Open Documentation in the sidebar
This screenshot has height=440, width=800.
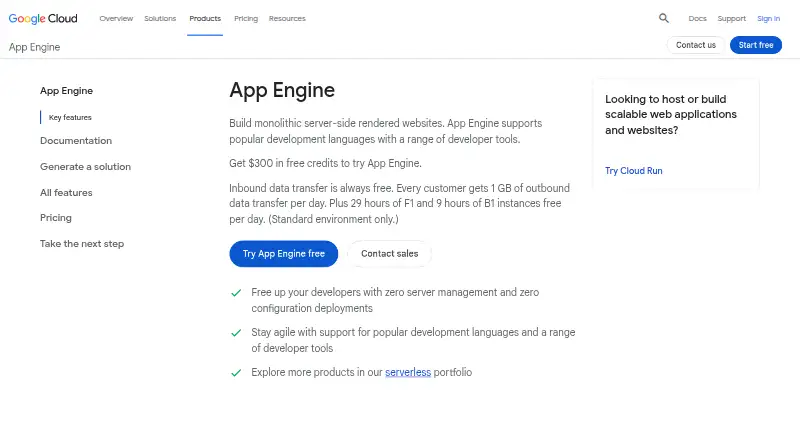coord(76,140)
